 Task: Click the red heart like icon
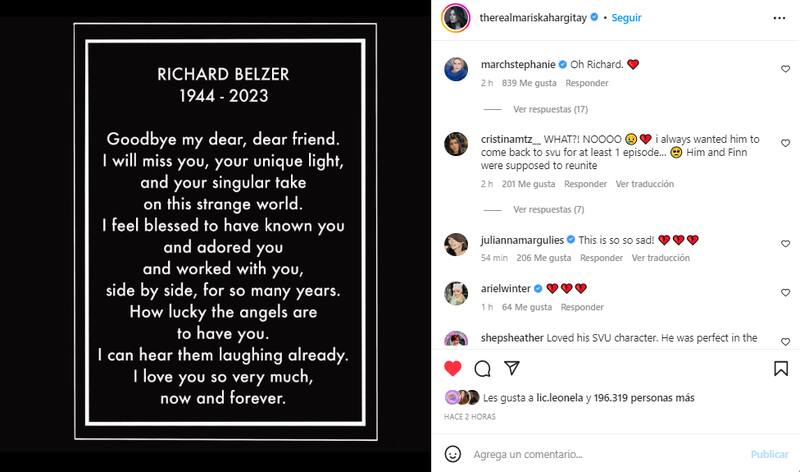[x=453, y=368]
